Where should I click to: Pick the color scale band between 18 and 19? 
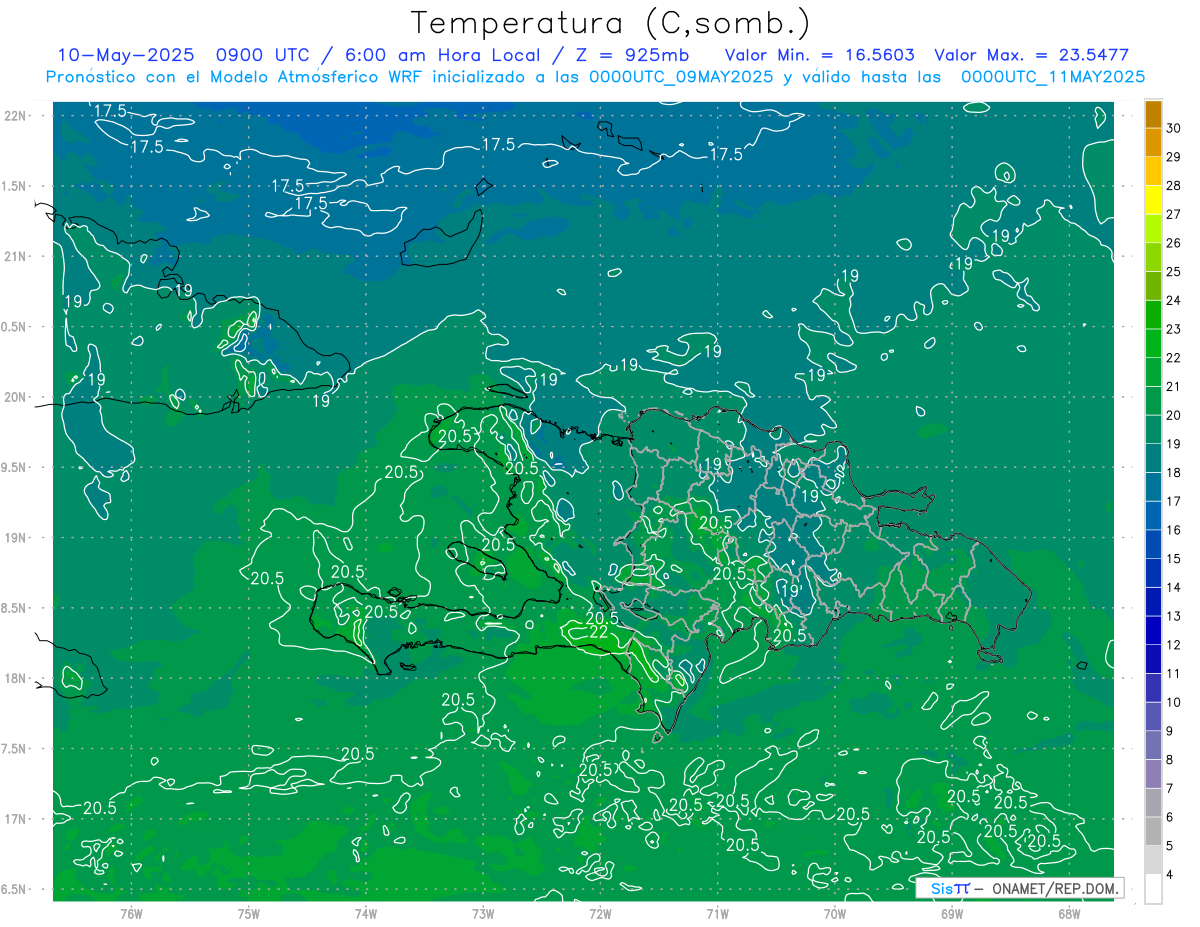tap(1153, 458)
